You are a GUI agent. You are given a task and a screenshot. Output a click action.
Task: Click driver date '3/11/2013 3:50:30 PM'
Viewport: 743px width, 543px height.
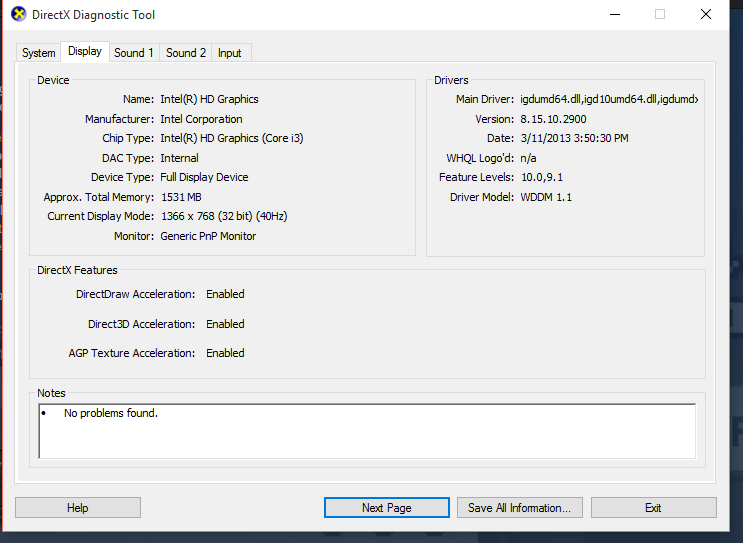coord(574,138)
